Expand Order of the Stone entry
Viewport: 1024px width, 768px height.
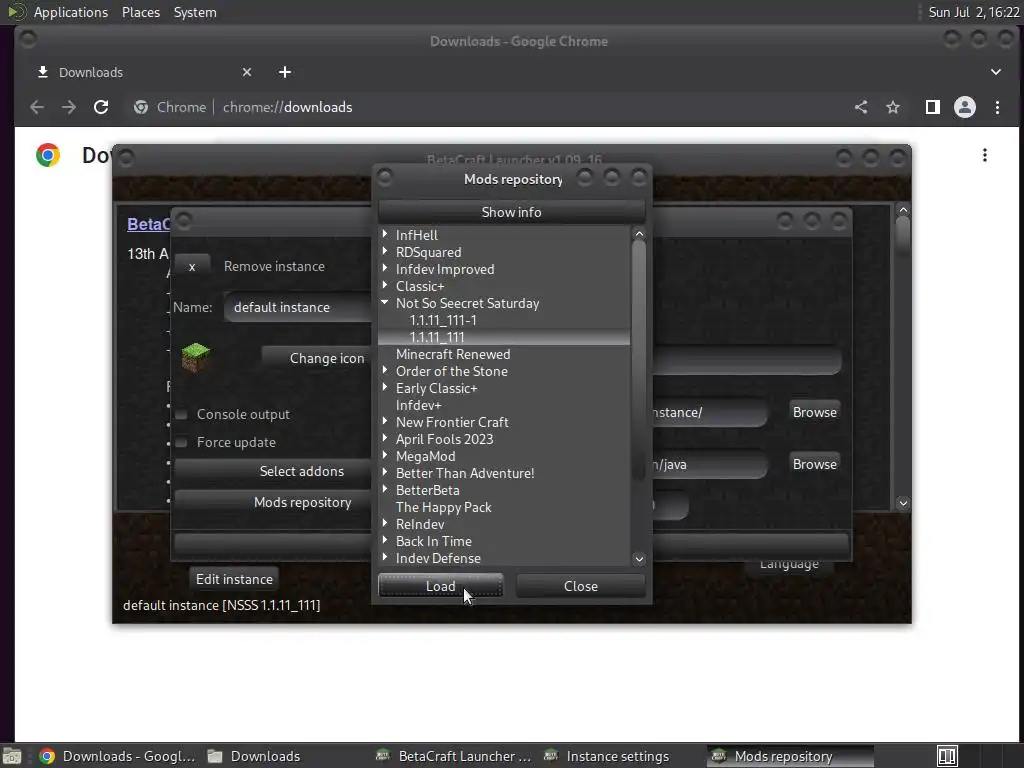[385, 370]
